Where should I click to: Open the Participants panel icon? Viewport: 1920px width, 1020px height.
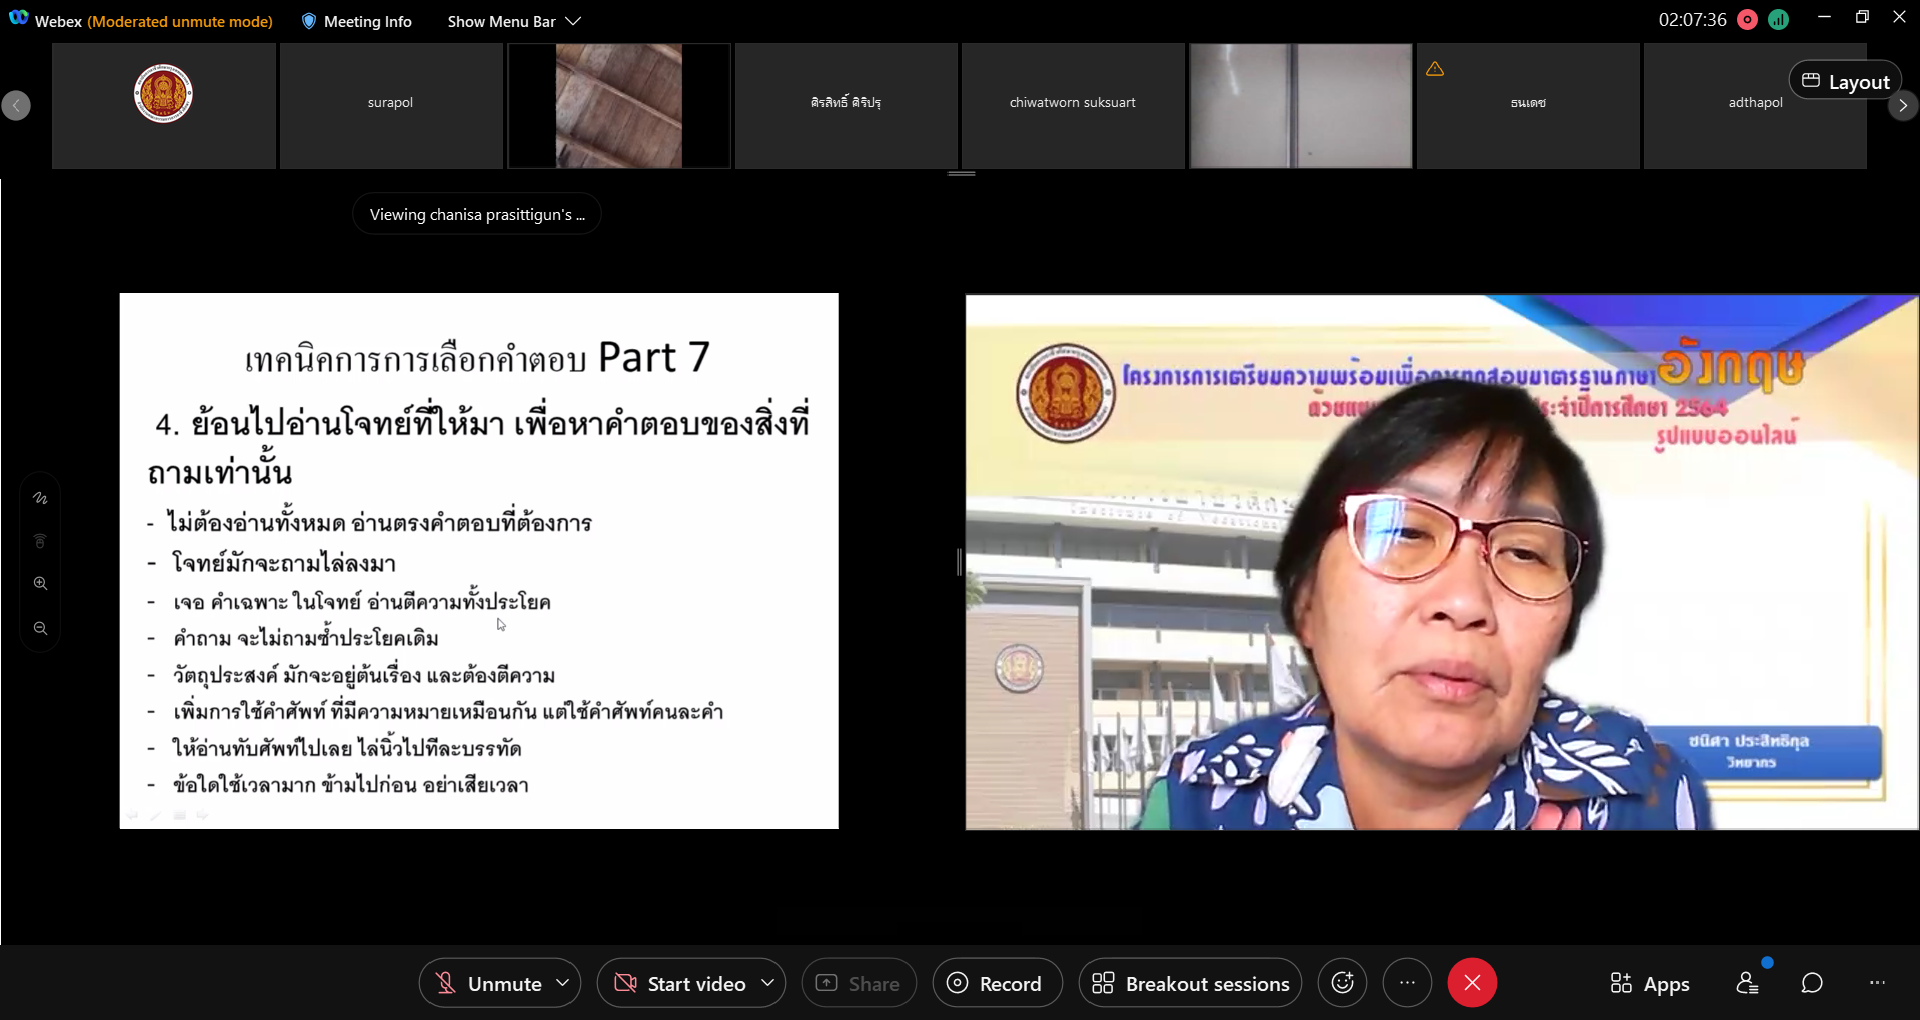tap(1747, 983)
